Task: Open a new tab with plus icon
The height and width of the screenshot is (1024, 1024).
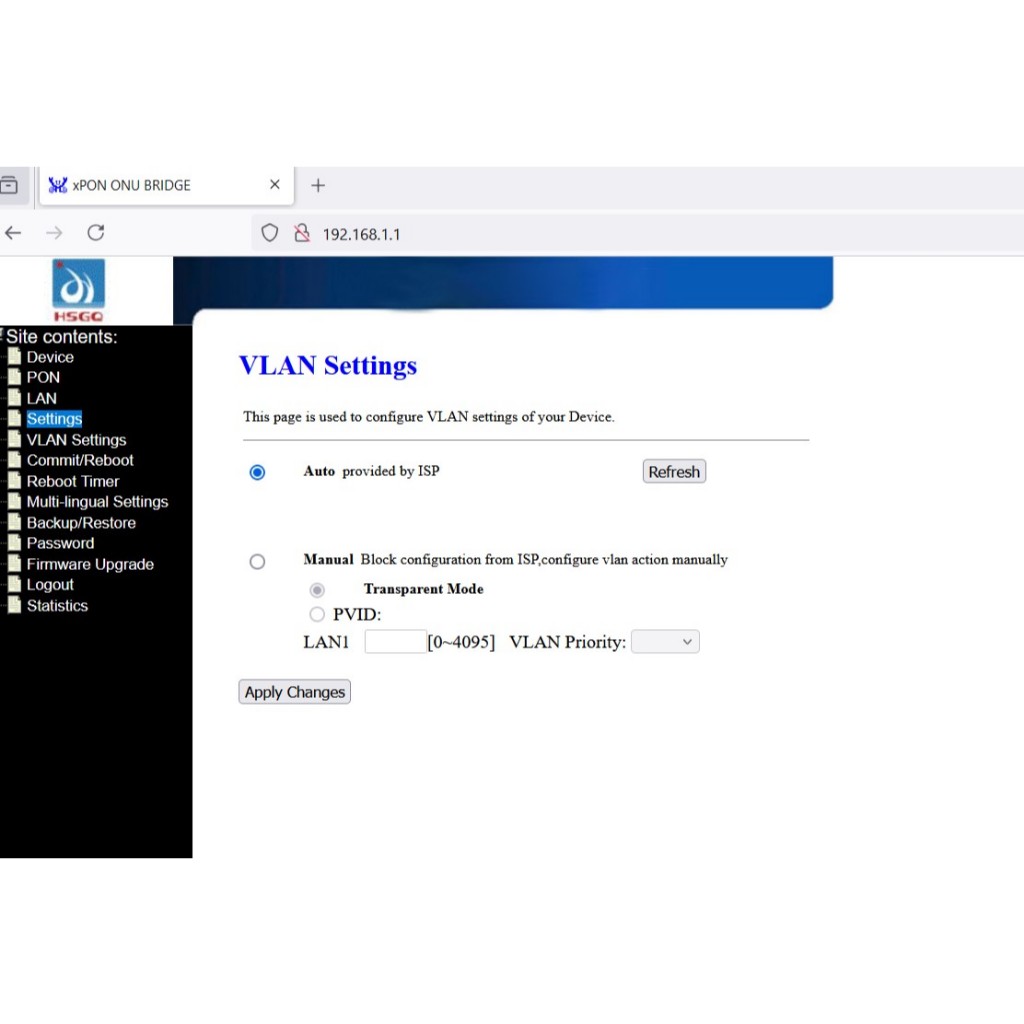Action: pos(318,185)
